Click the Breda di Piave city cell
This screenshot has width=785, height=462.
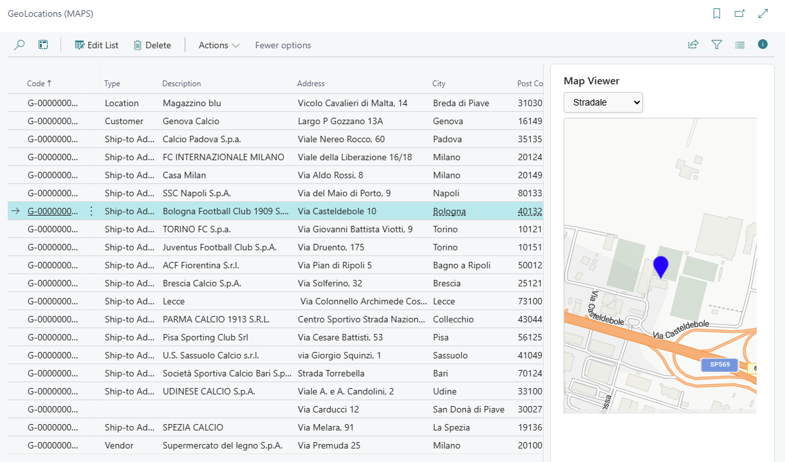tap(461, 103)
